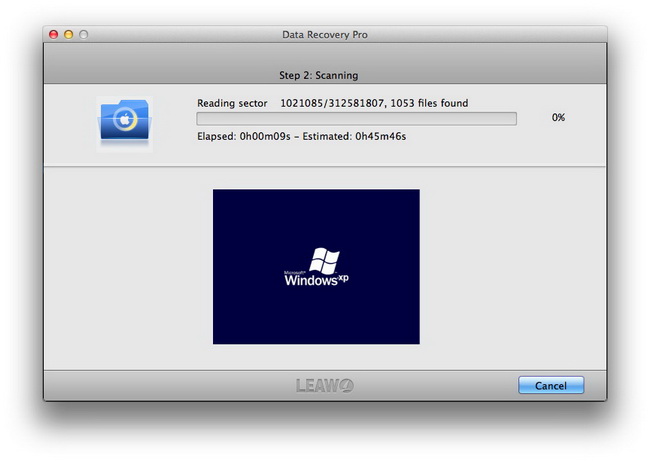Click the '1053 files found' status text
Image resolution: width=650 pixels, height=461 pixels.
[429, 103]
